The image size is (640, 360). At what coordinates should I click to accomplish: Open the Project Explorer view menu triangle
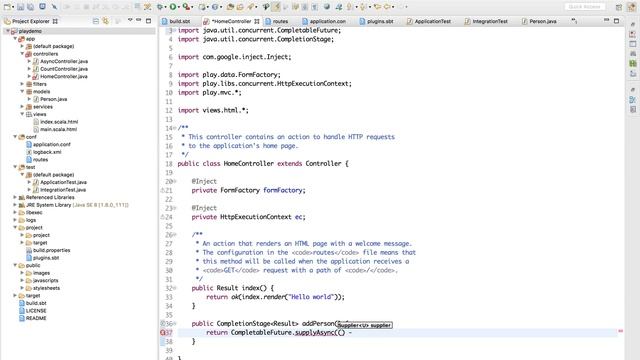click(130, 20)
